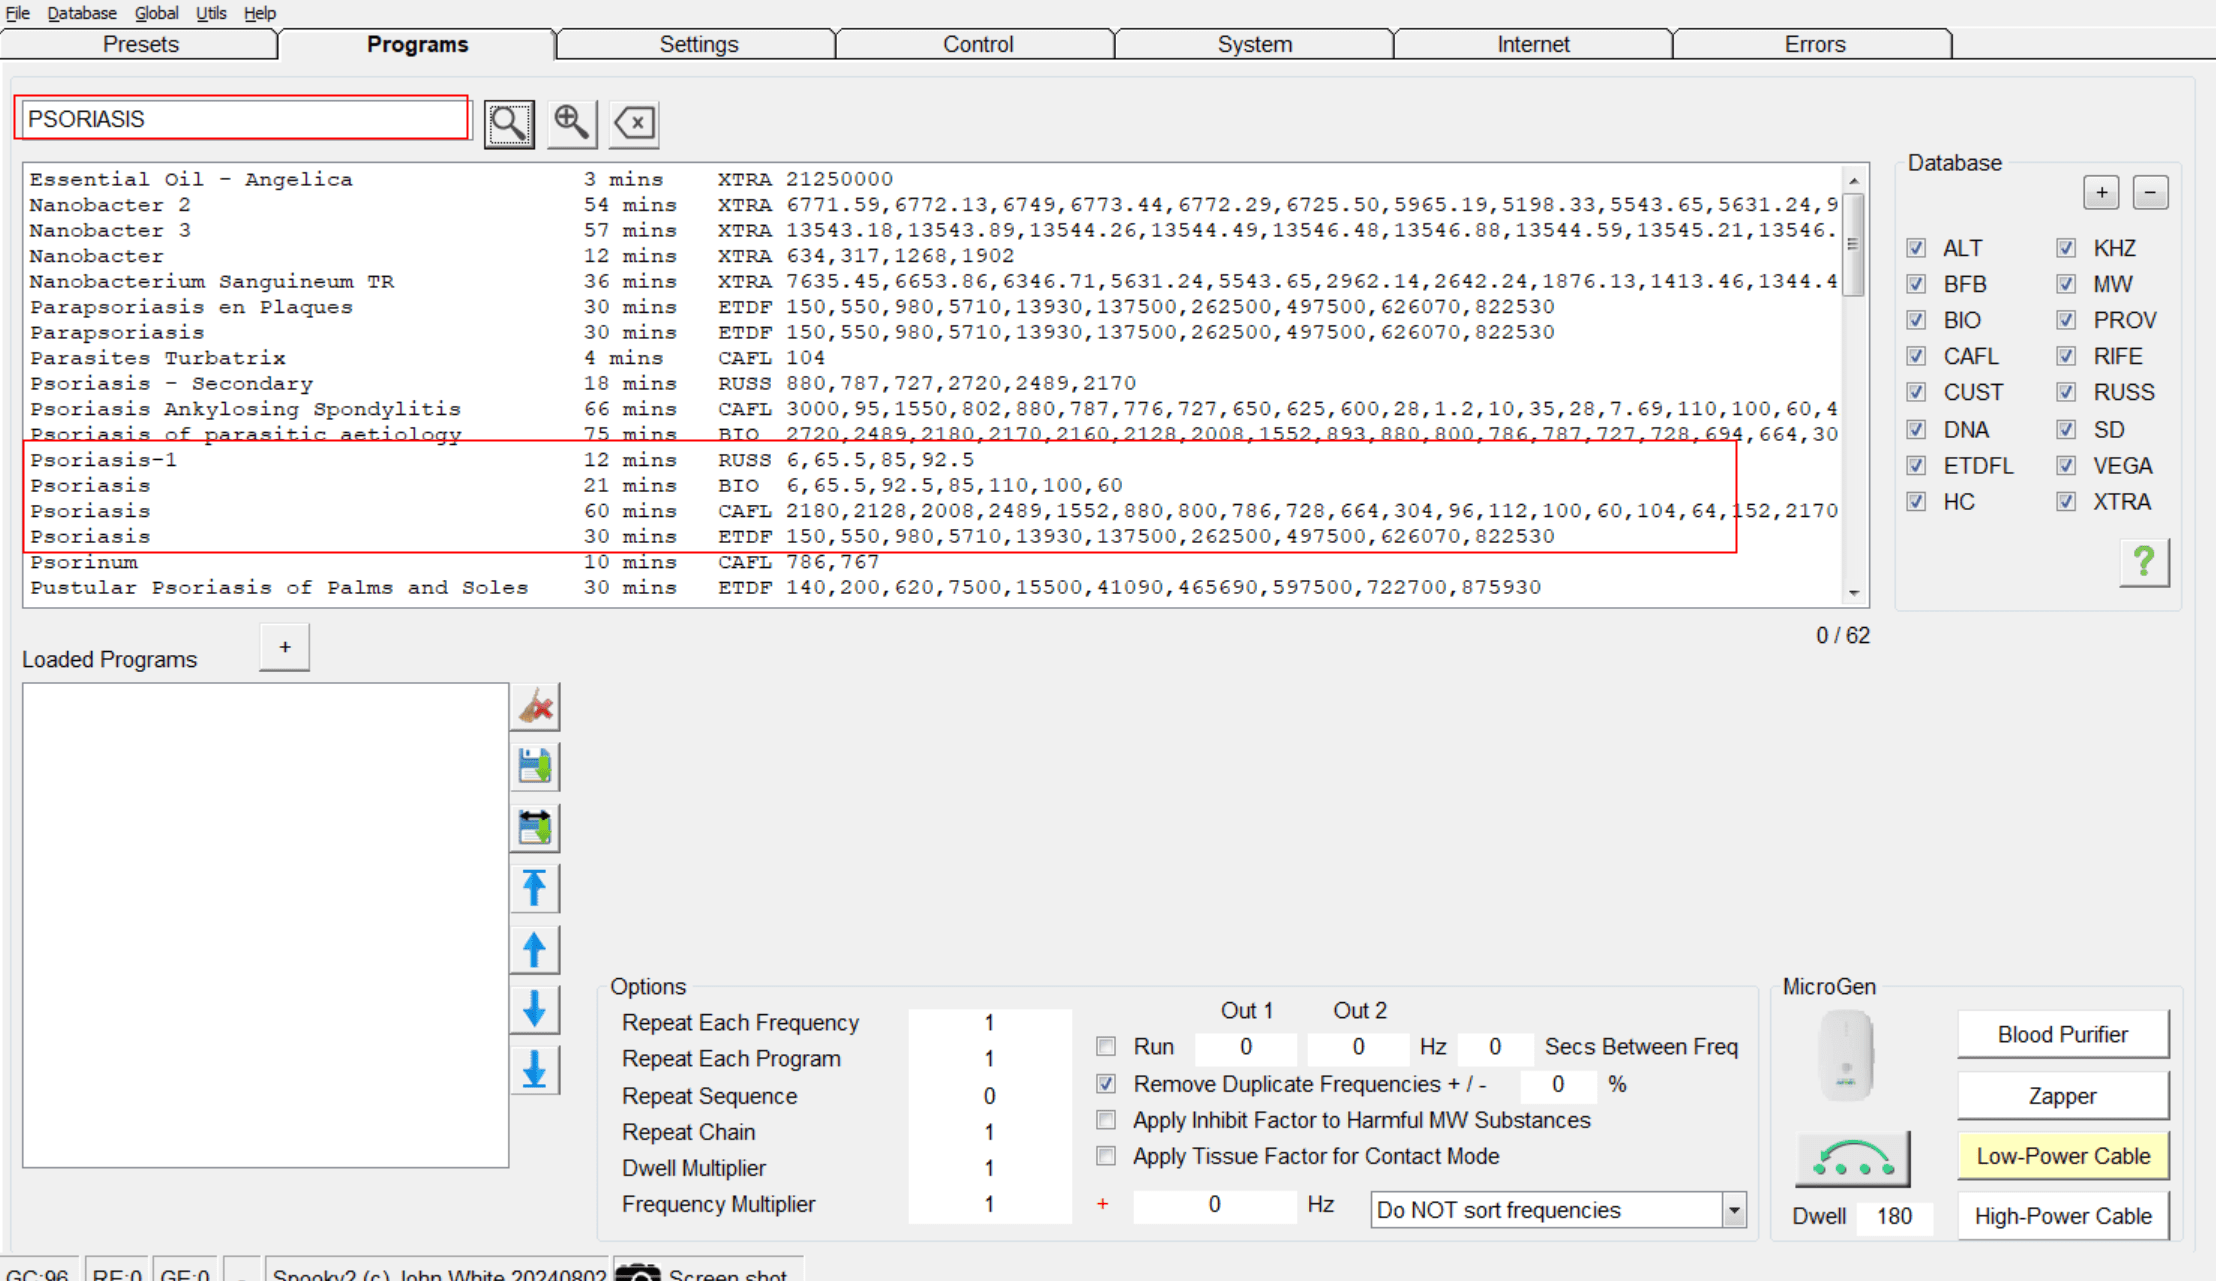Toggle the BIO database checkbox

1916,320
